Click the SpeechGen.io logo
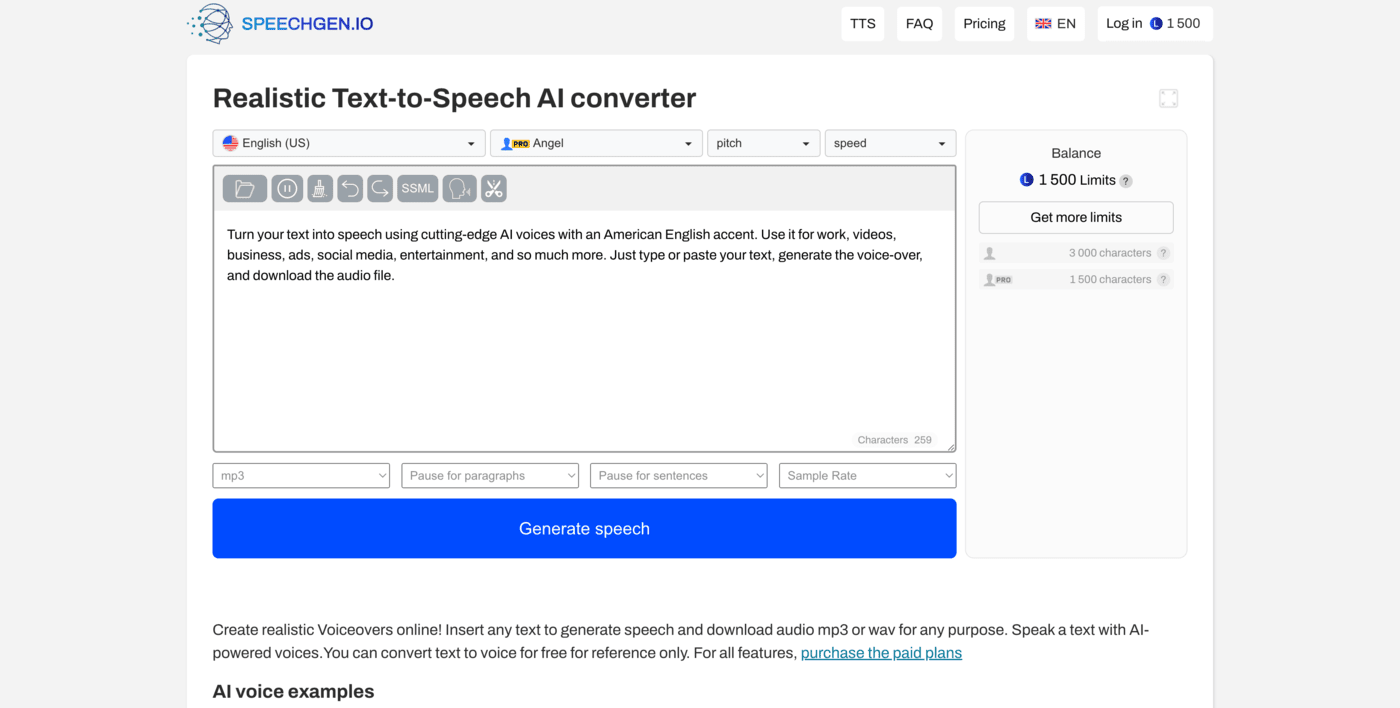This screenshot has width=1400, height=708. [280, 24]
